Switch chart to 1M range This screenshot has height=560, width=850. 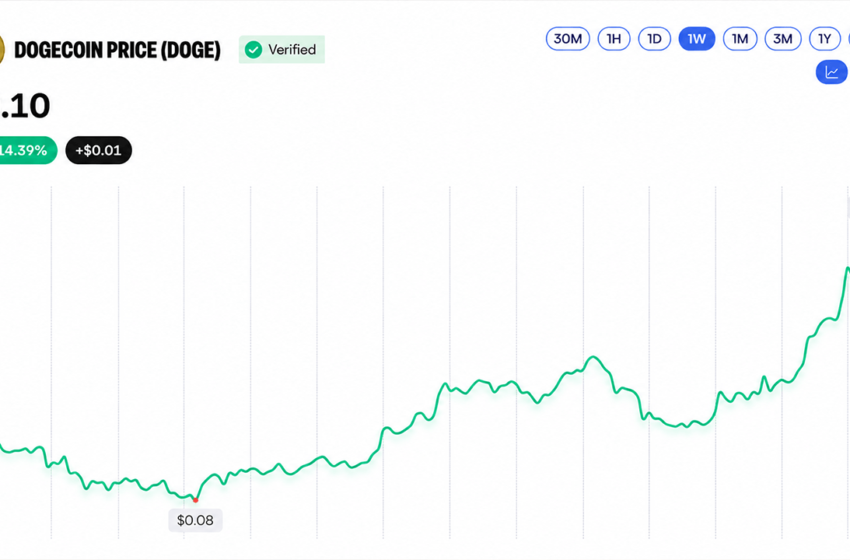(740, 39)
